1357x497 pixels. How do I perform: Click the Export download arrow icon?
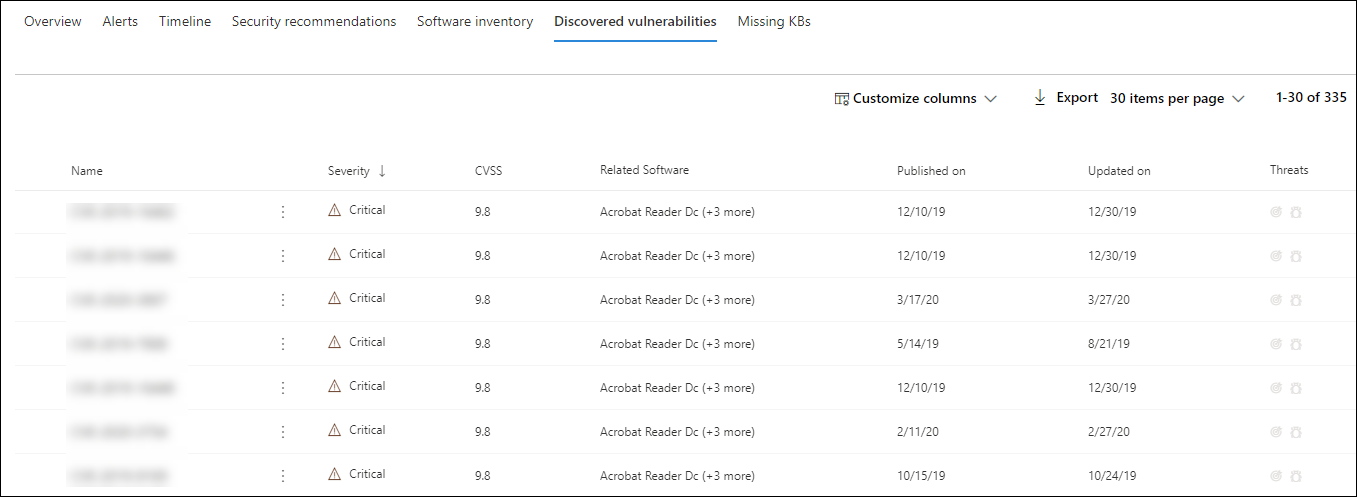[x=1040, y=97]
